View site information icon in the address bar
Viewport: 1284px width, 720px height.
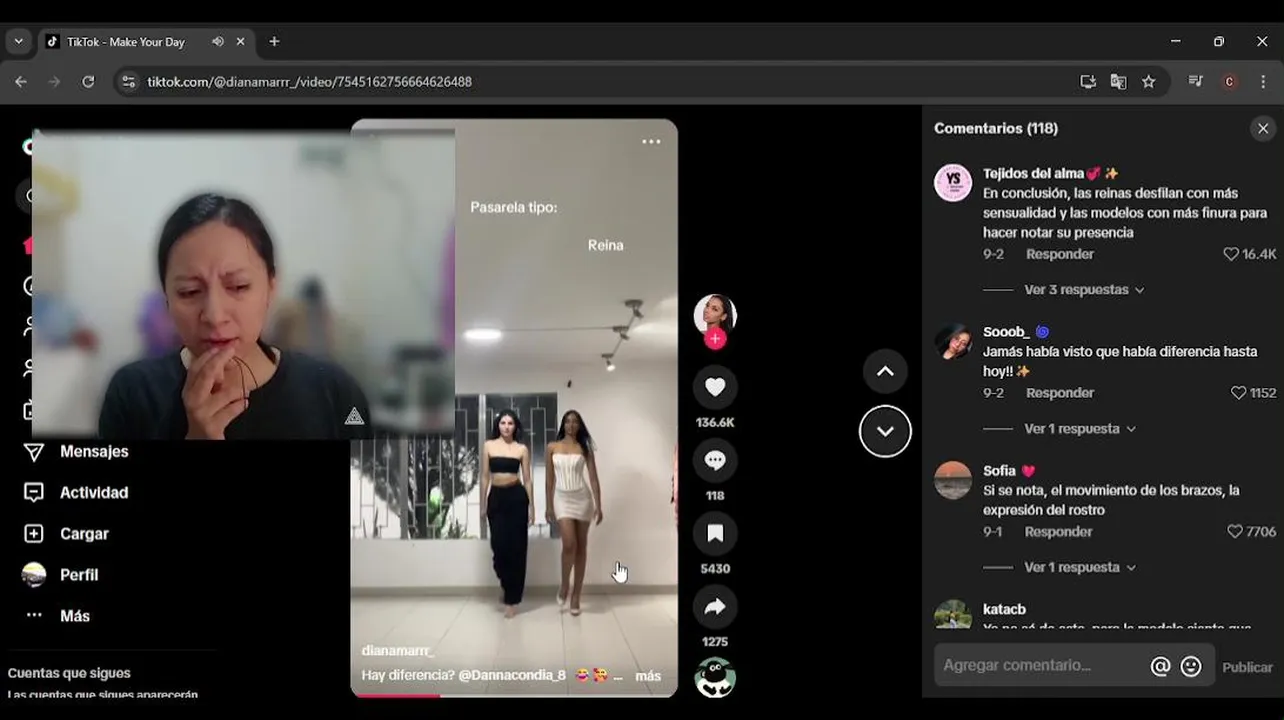[128, 82]
